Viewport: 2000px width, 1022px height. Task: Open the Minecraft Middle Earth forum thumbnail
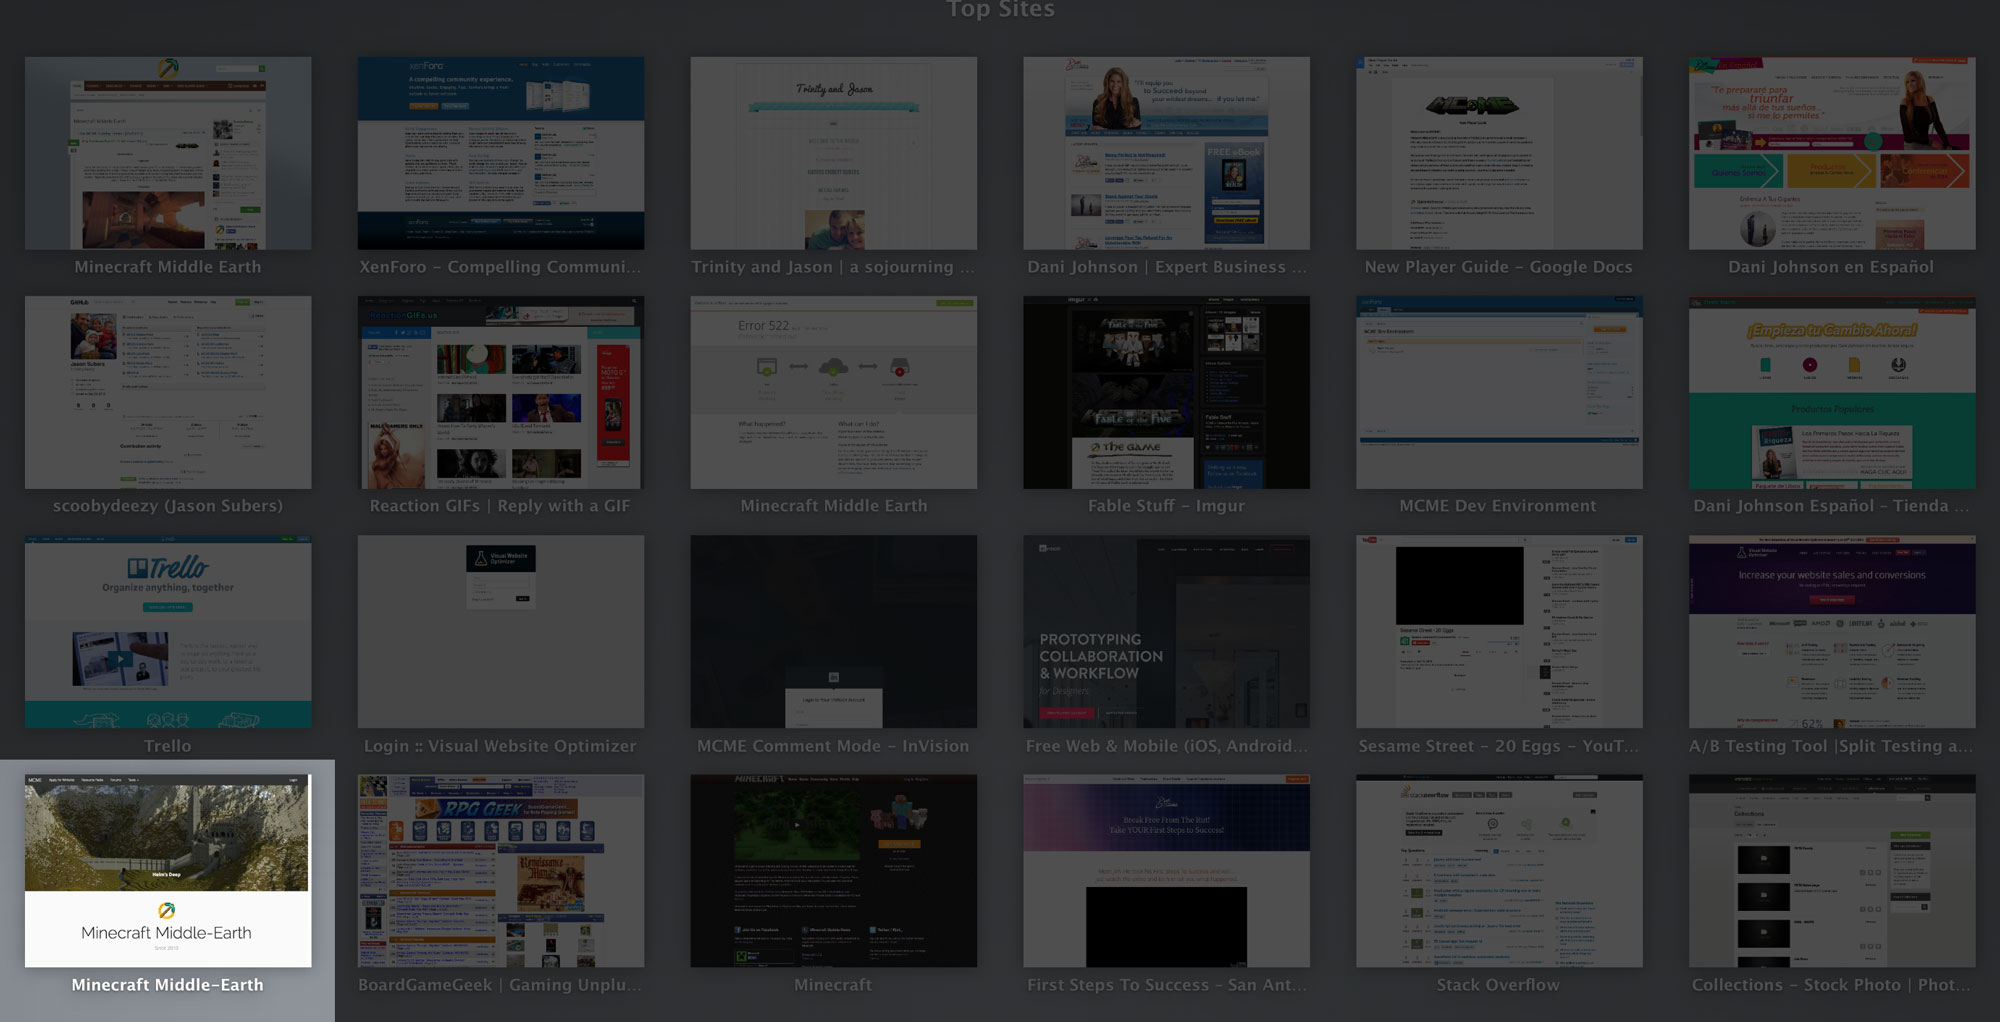coord(168,153)
